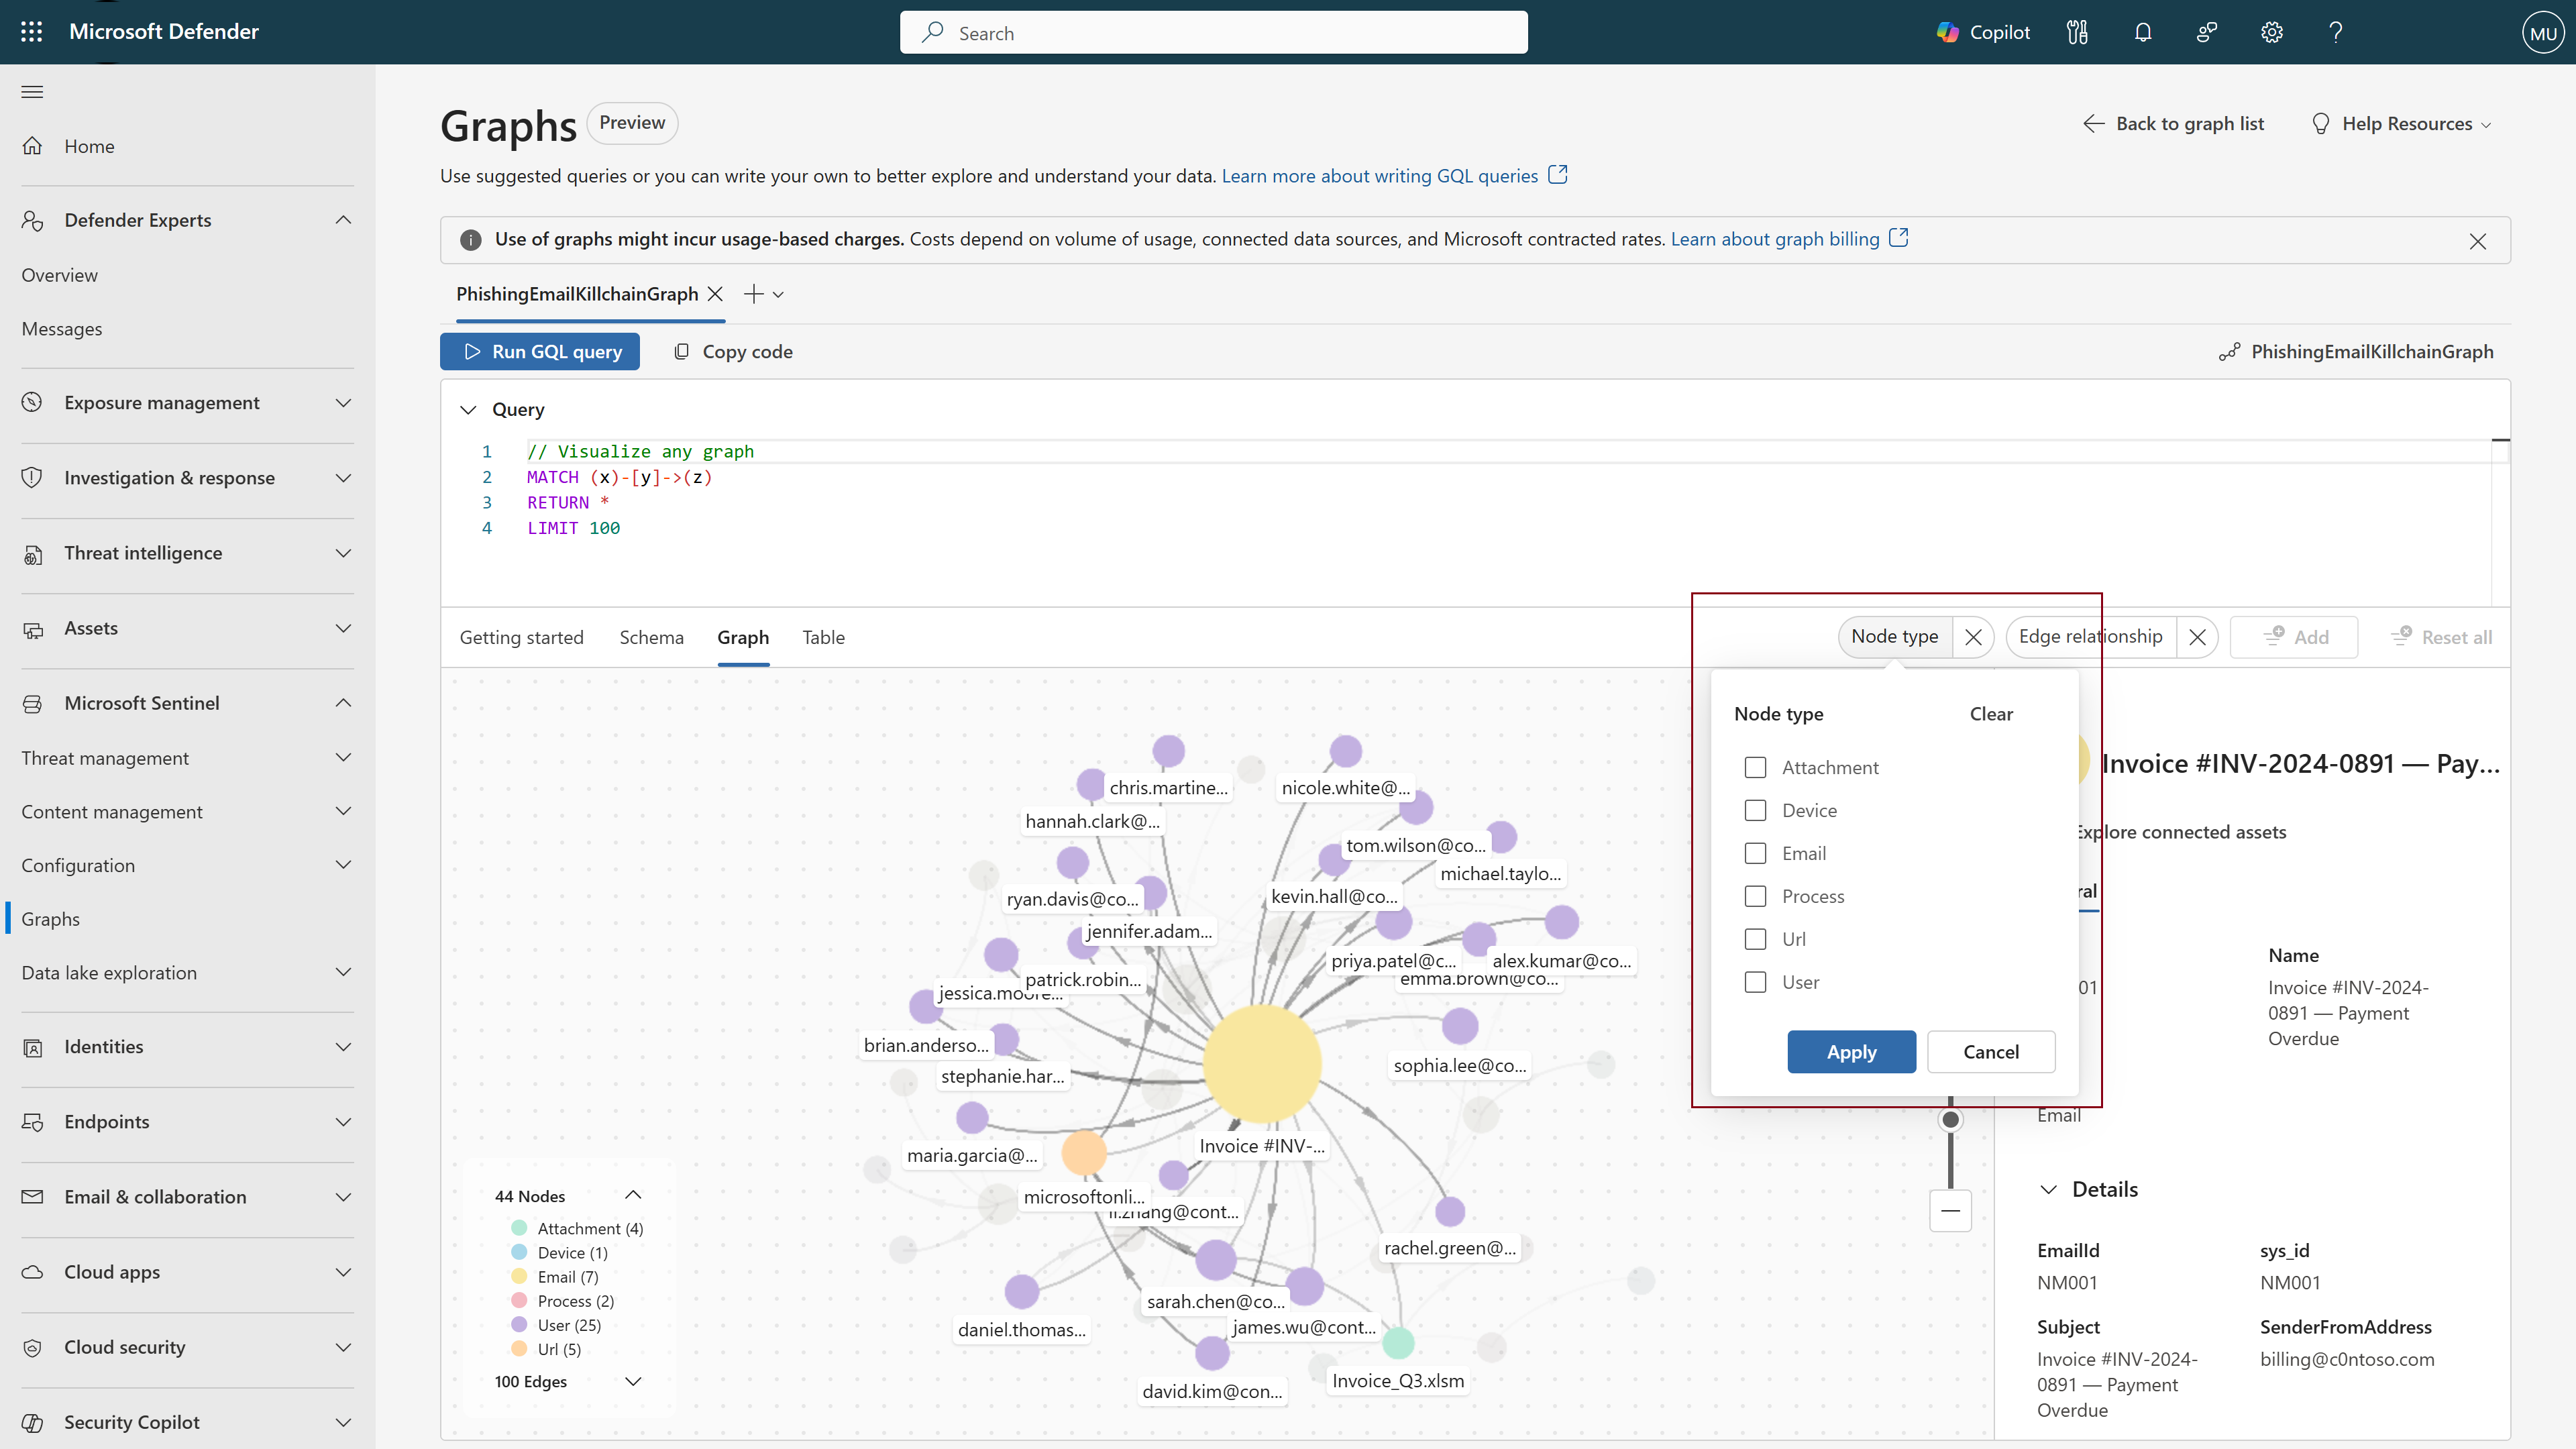Click the graph zoom-out minus button
Image resolution: width=2576 pixels, height=1449 pixels.
point(1950,1211)
